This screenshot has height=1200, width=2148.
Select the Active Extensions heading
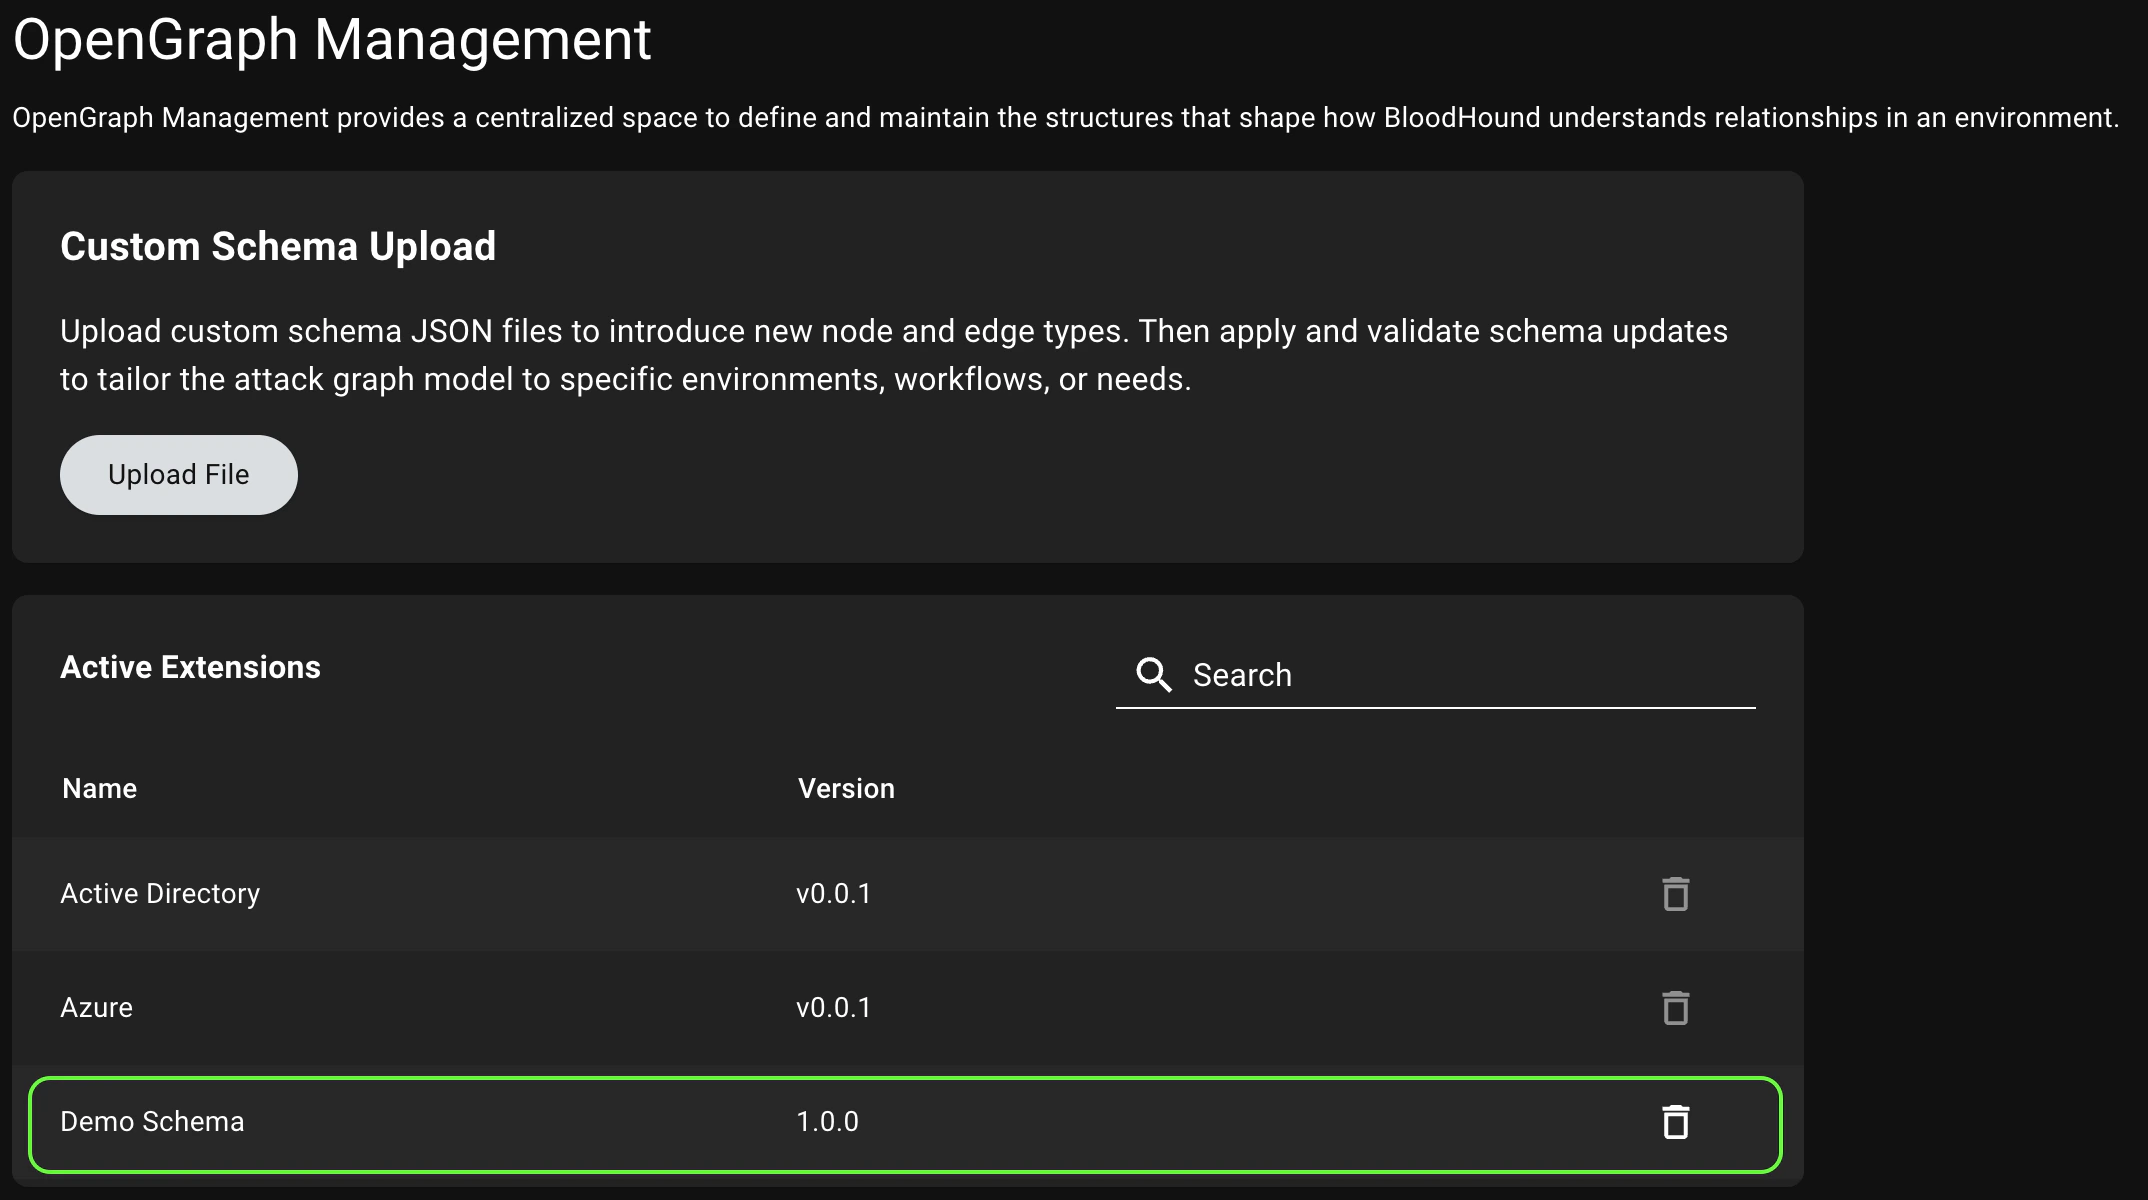(191, 667)
